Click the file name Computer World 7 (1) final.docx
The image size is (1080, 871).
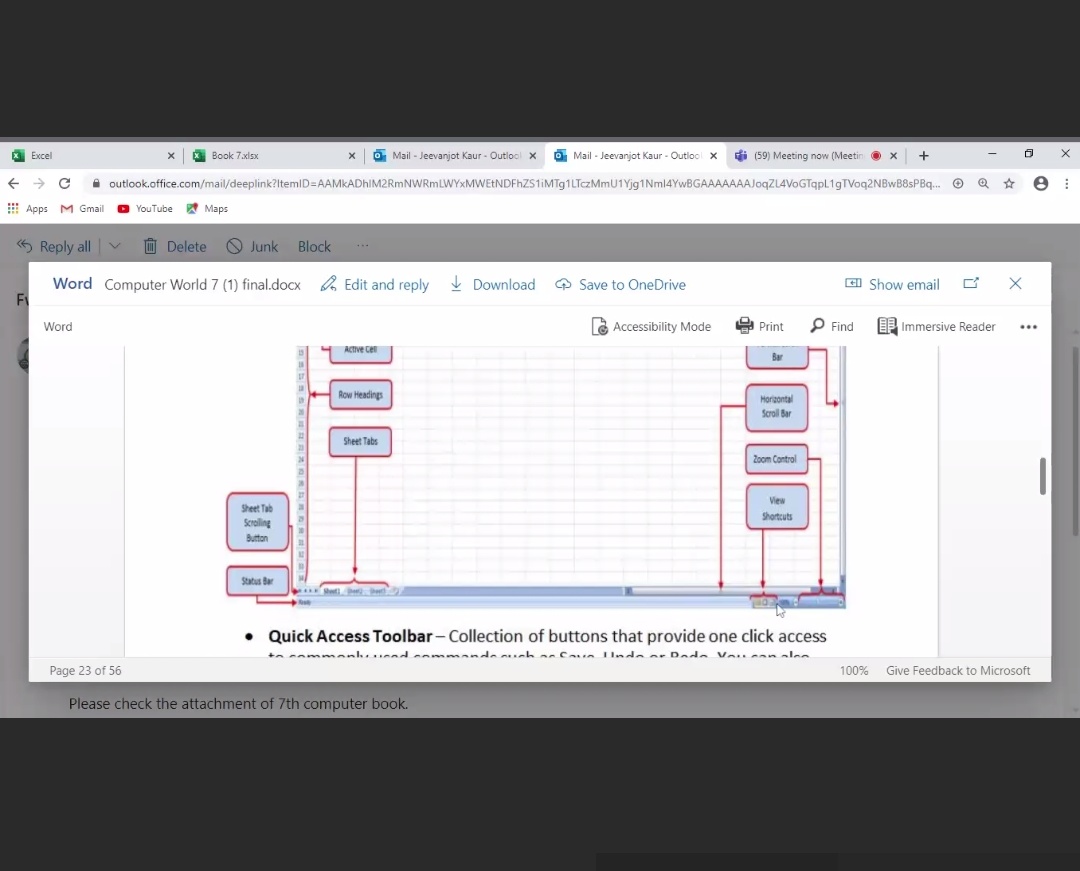pos(202,284)
